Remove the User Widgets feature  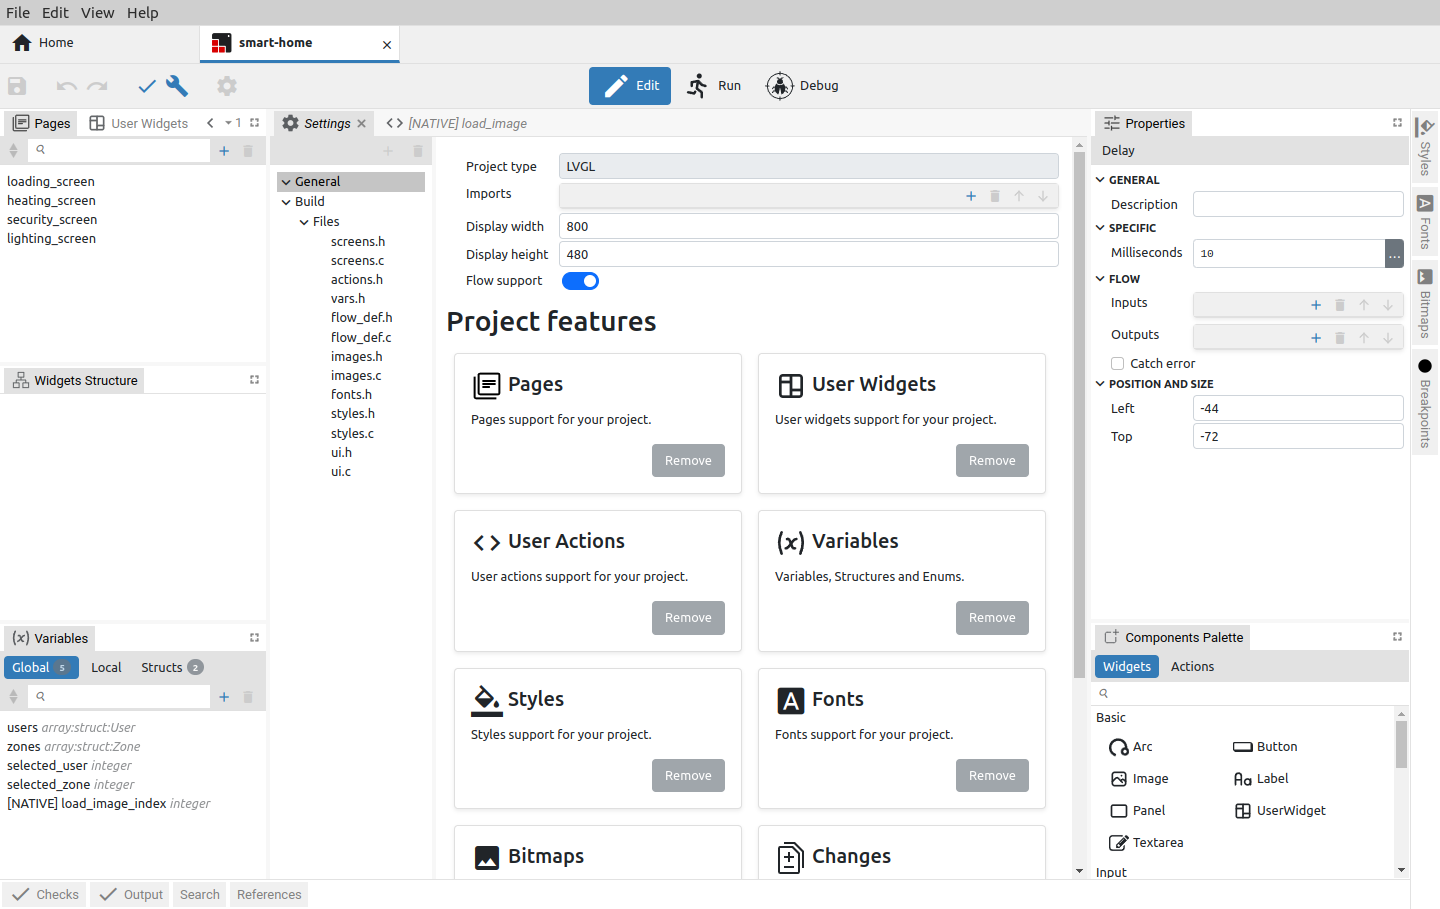pos(991,461)
